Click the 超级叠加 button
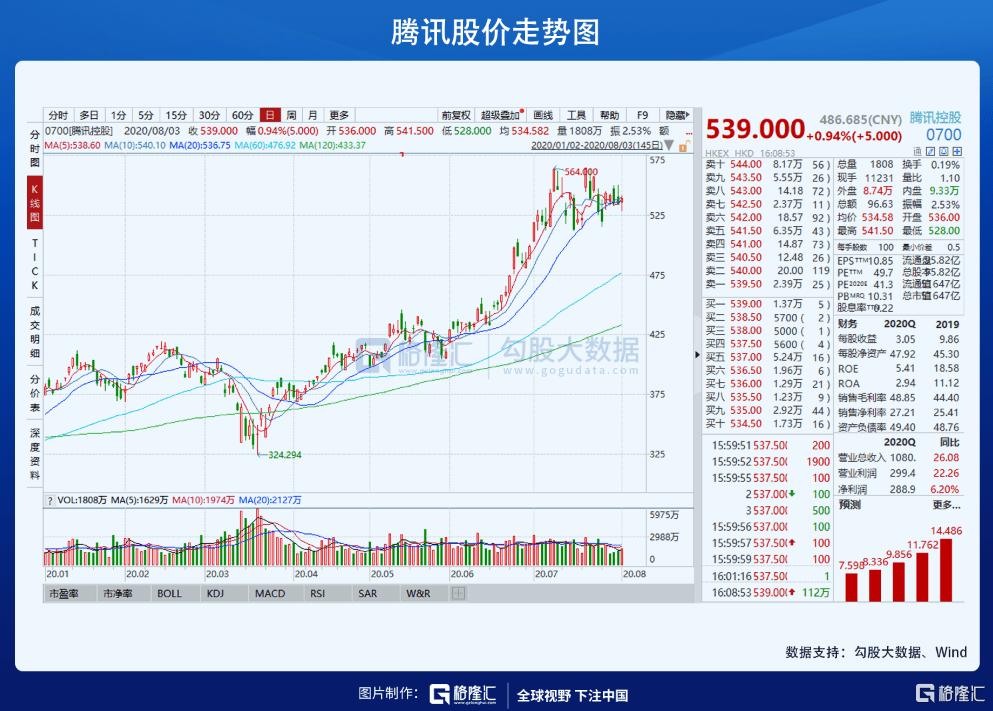 pyautogui.click(x=500, y=115)
